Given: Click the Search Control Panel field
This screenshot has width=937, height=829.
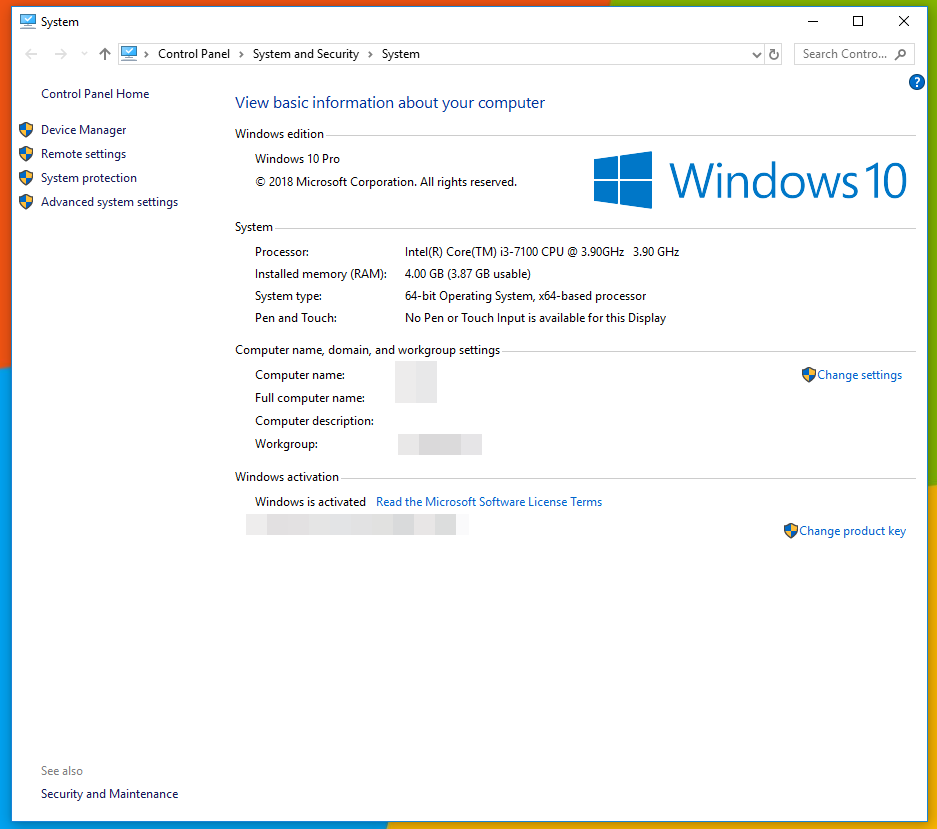Looking at the screenshot, I should pos(854,54).
